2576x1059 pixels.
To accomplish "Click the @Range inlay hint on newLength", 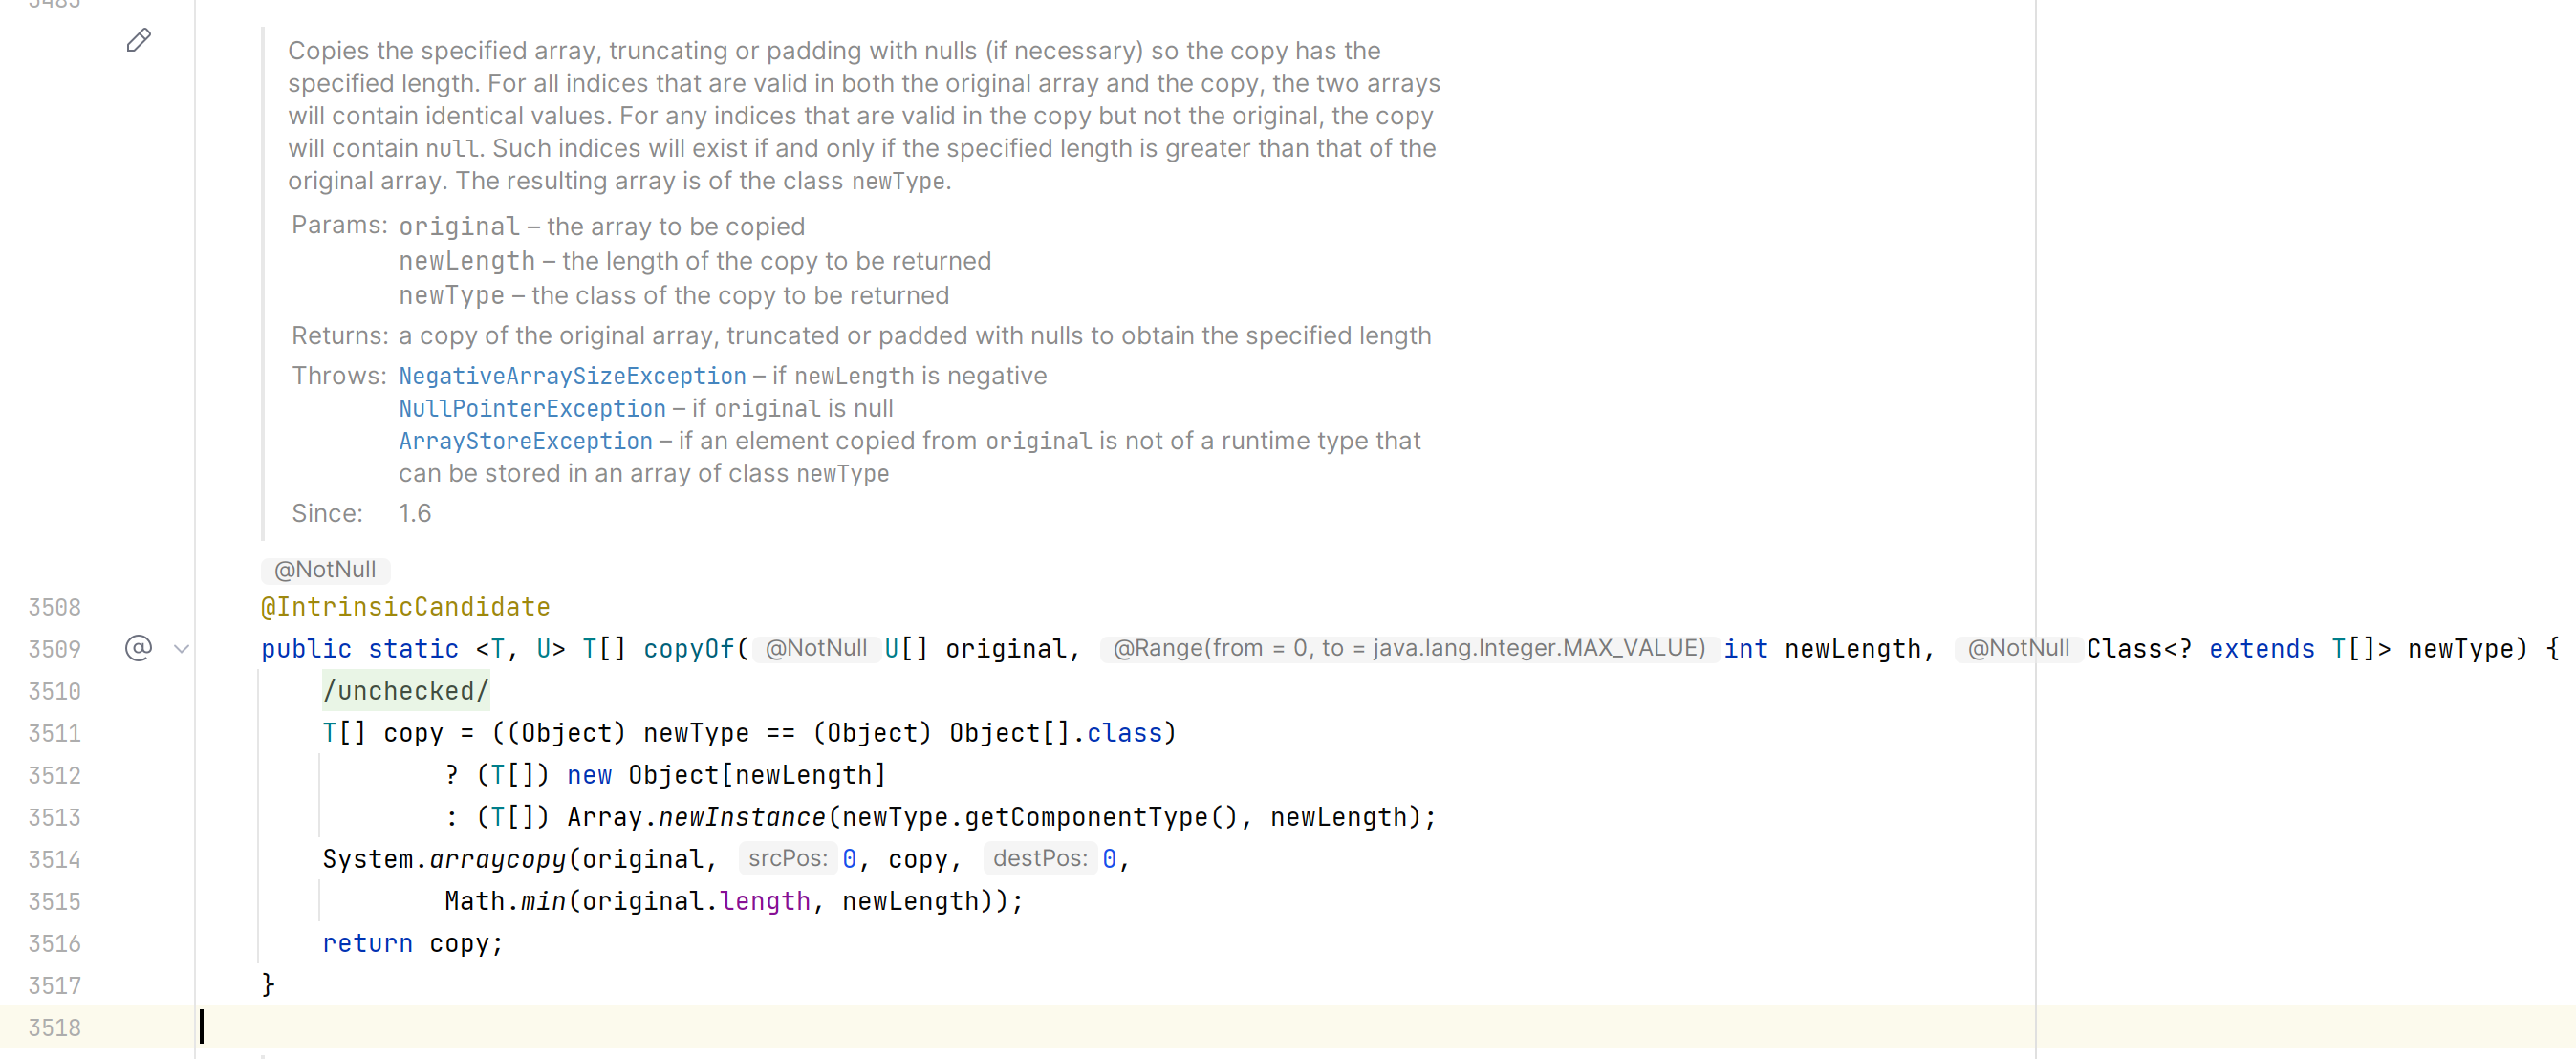I will (1408, 648).
